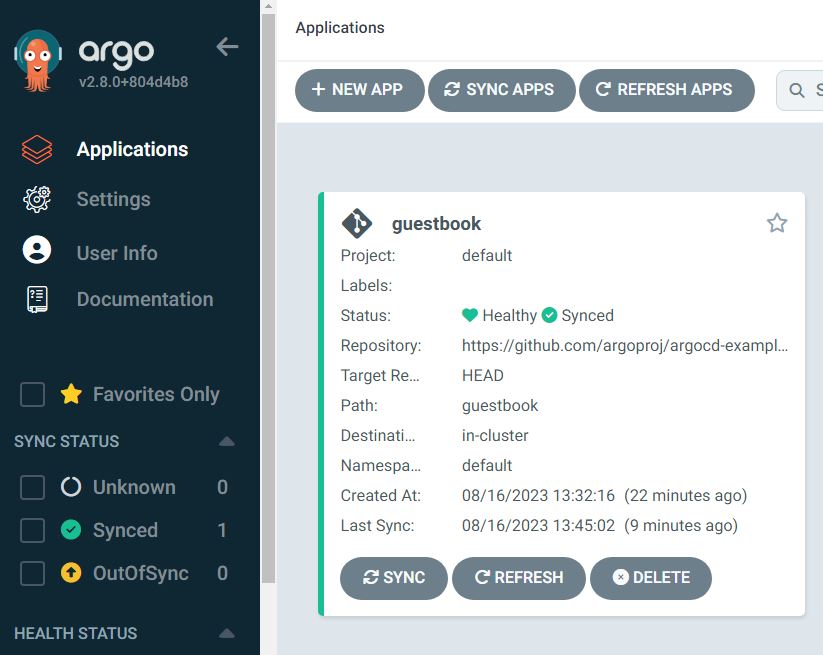This screenshot has height=655, width=823.
Task: Open the User Info page
Action: coord(117,253)
